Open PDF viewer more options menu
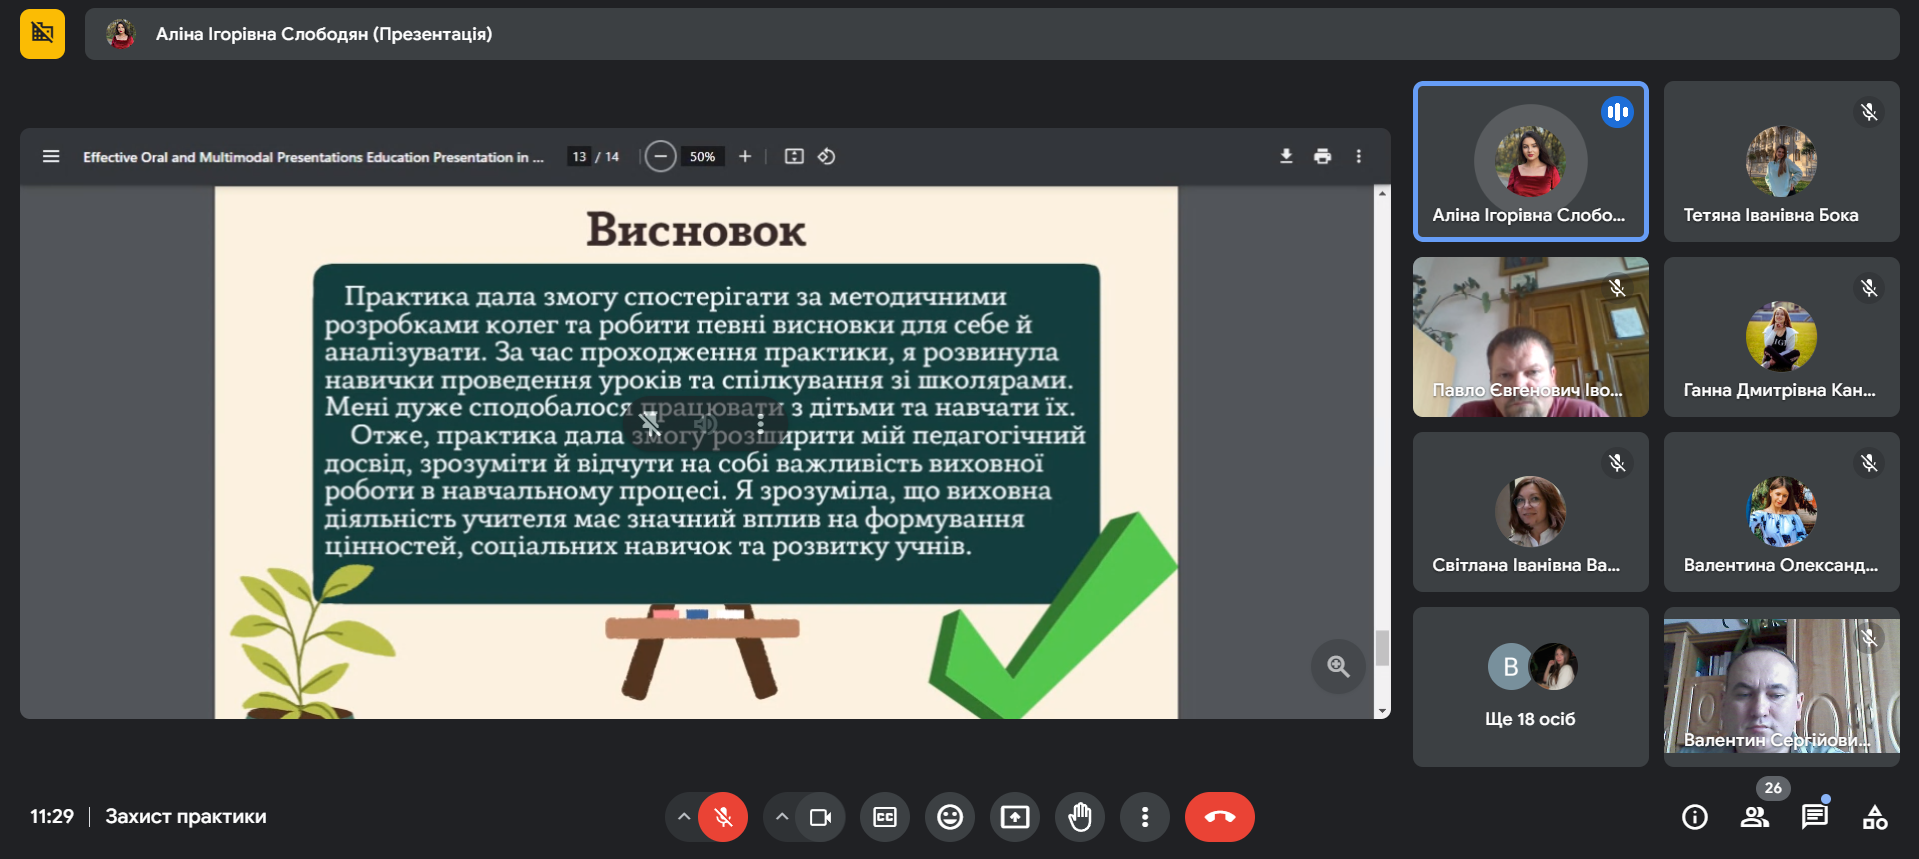The width and height of the screenshot is (1919, 859). 1358,156
